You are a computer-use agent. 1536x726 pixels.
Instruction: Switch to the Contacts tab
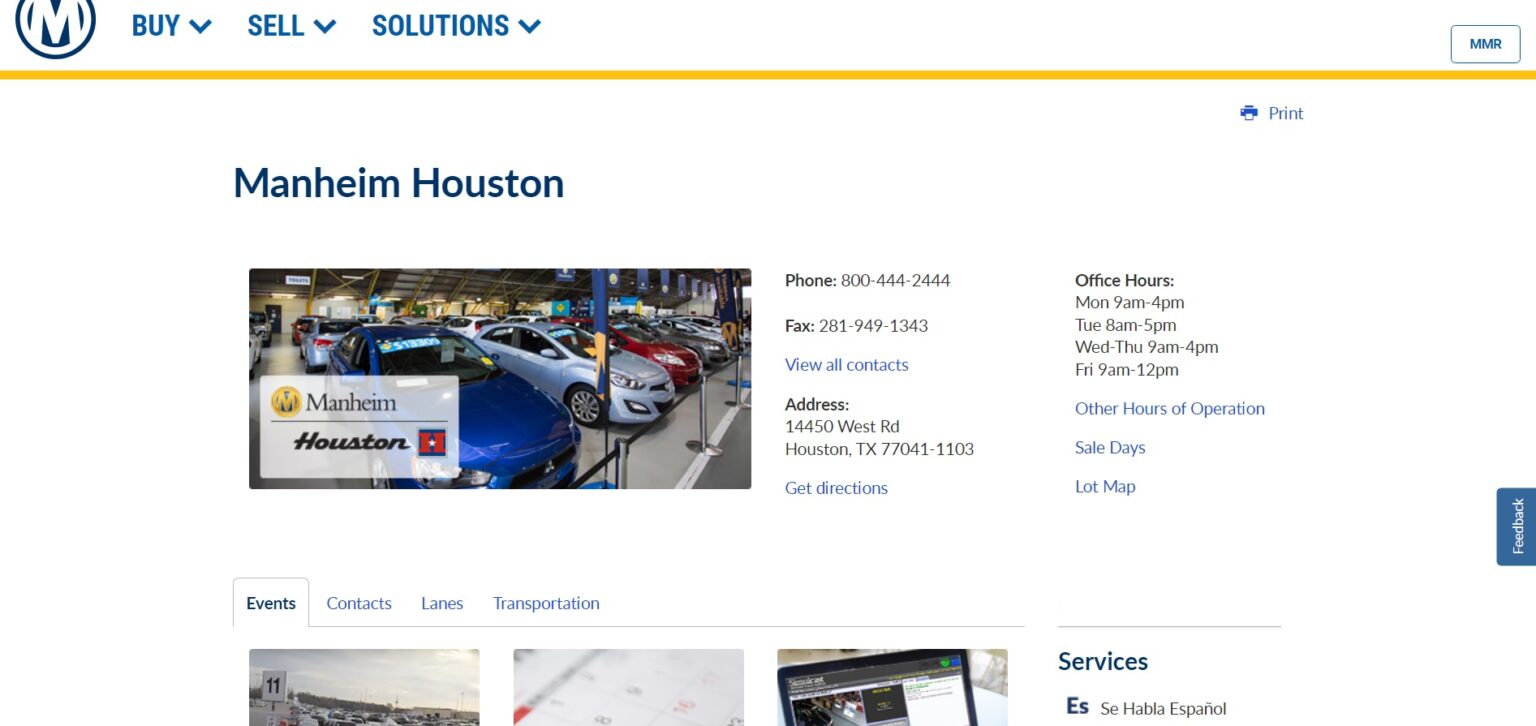tap(359, 603)
